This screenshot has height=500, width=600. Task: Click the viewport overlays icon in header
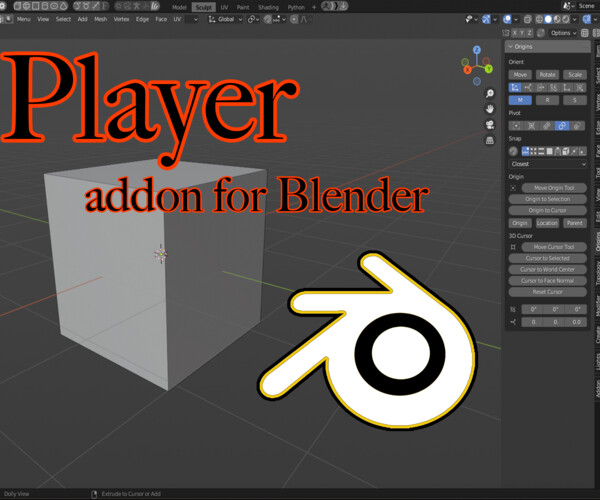[507, 19]
